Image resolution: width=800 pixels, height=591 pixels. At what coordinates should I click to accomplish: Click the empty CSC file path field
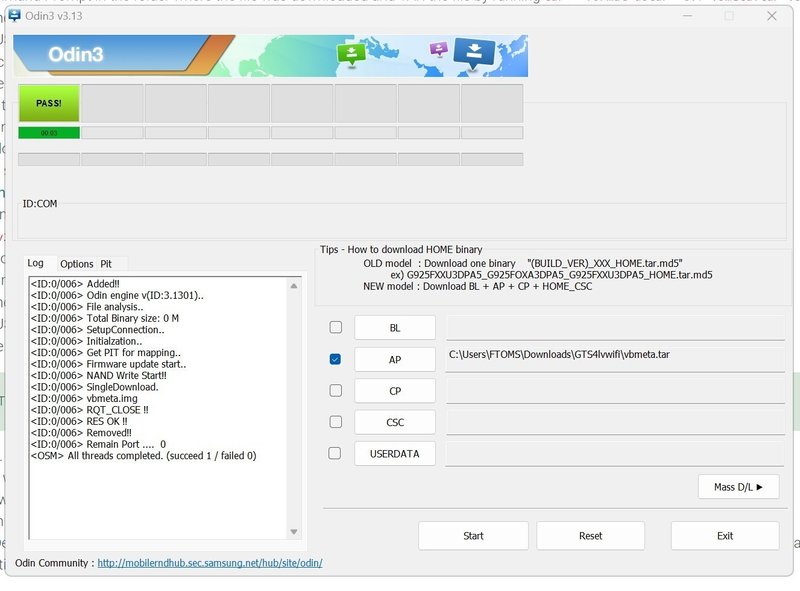click(x=615, y=422)
